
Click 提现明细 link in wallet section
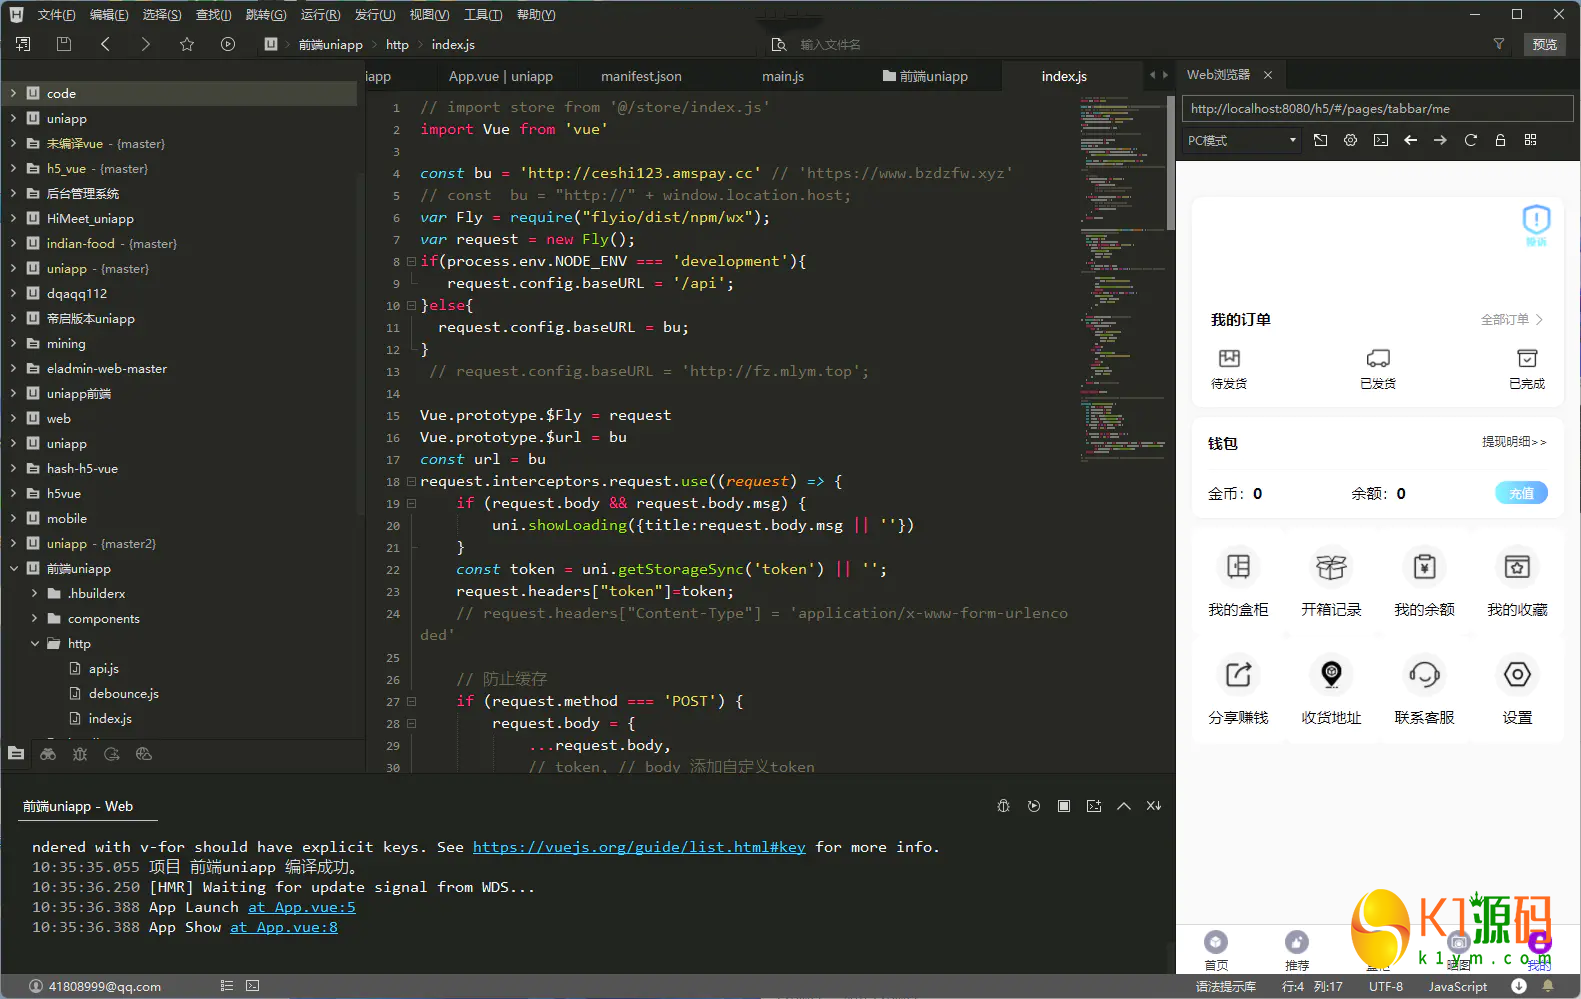(x=1514, y=442)
